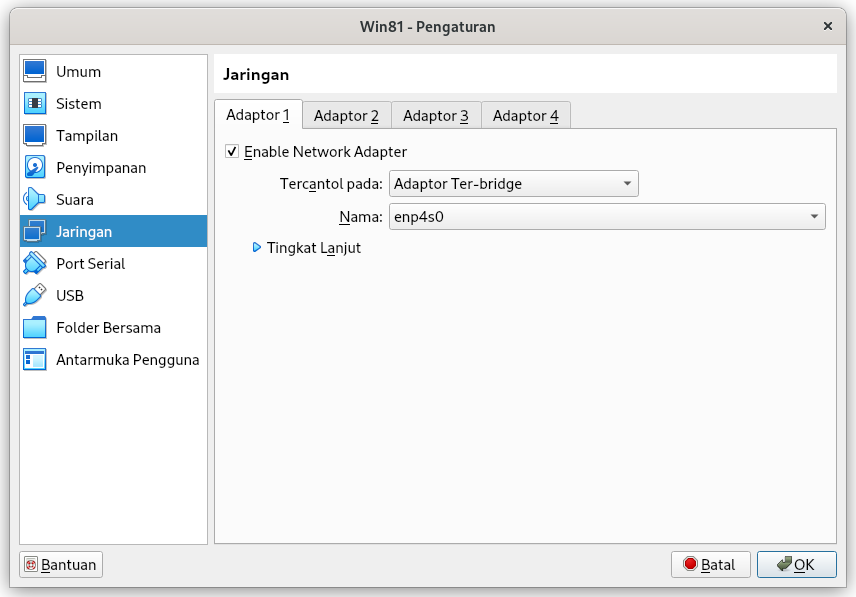Click the Jaringan network icon
Image resolution: width=856 pixels, height=597 pixels.
[35, 231]
